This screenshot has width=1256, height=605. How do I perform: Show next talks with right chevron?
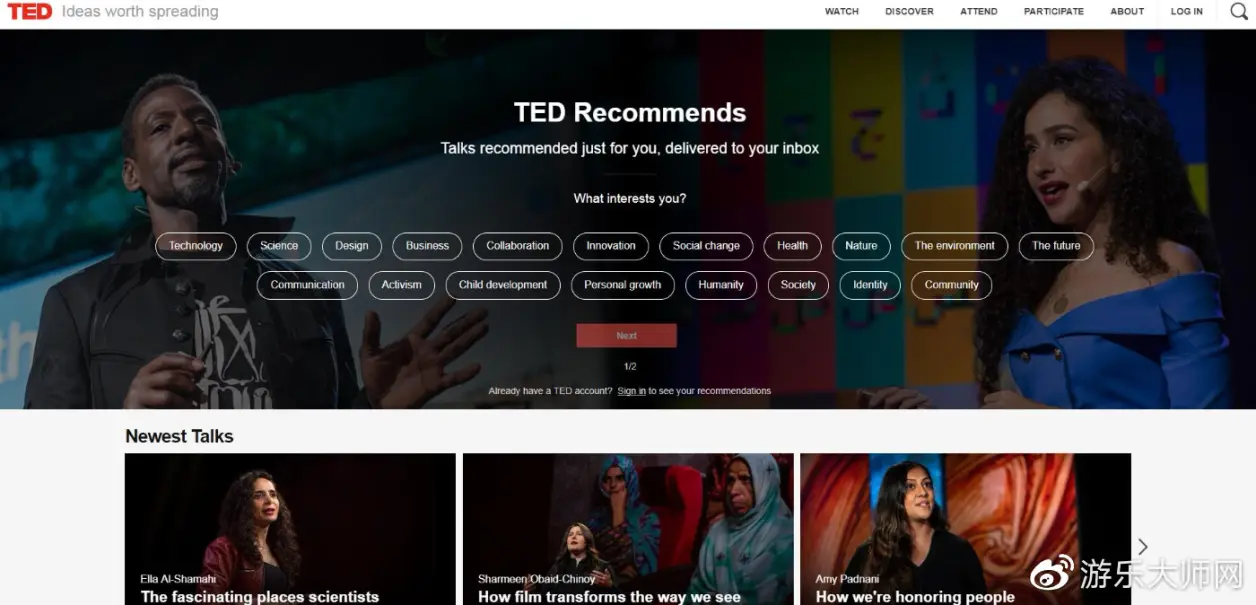pos(1143,546)
